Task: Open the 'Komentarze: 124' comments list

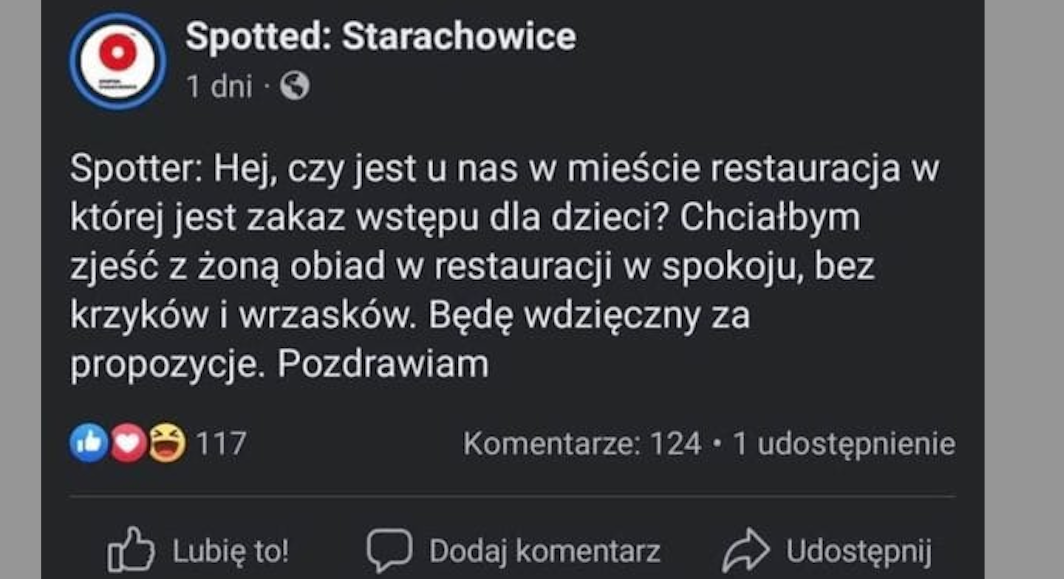Action: pyautogui.click(x=582, y=444)
